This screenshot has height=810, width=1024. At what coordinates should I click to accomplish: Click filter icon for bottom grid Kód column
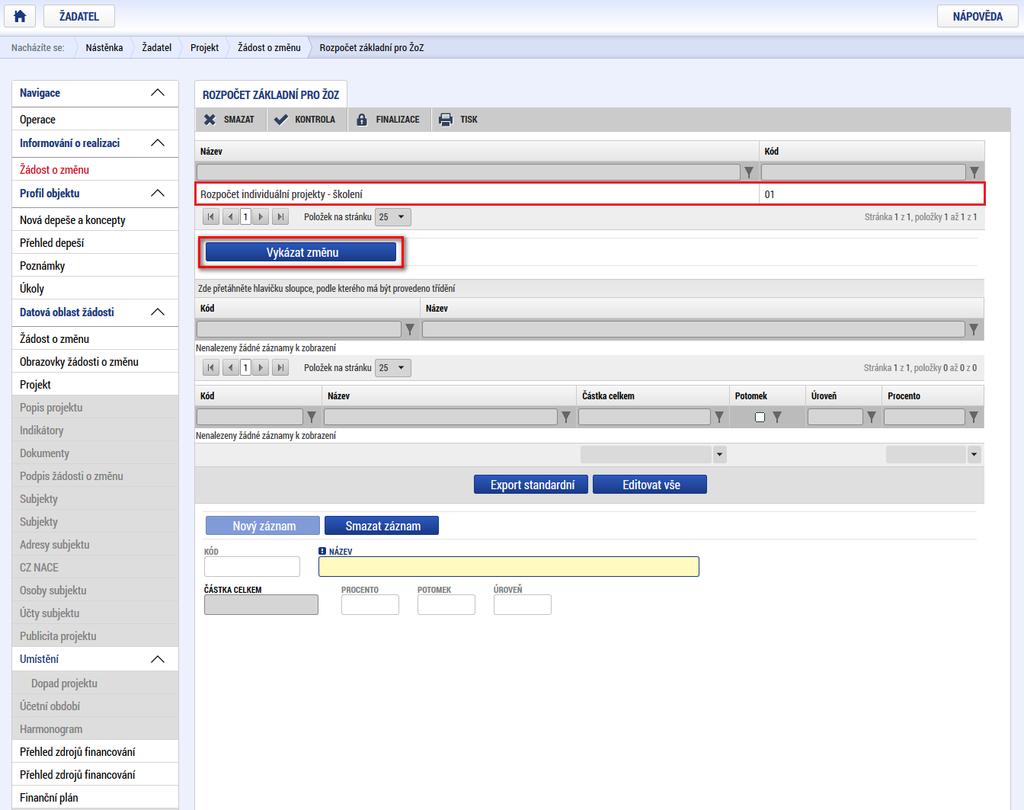pos(312,417)
